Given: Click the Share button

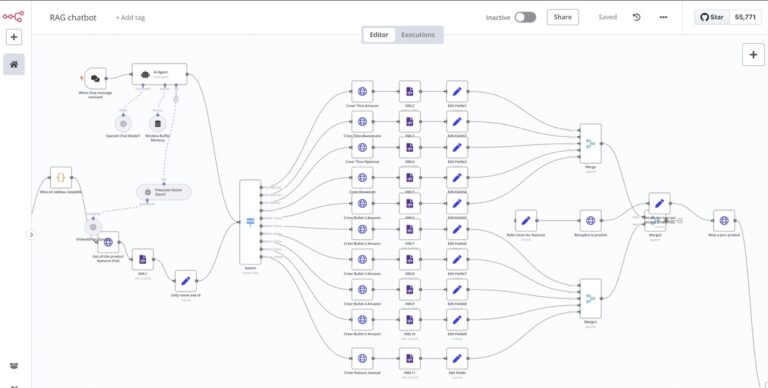Looking at the screenshot, I should tap(562, 17).
